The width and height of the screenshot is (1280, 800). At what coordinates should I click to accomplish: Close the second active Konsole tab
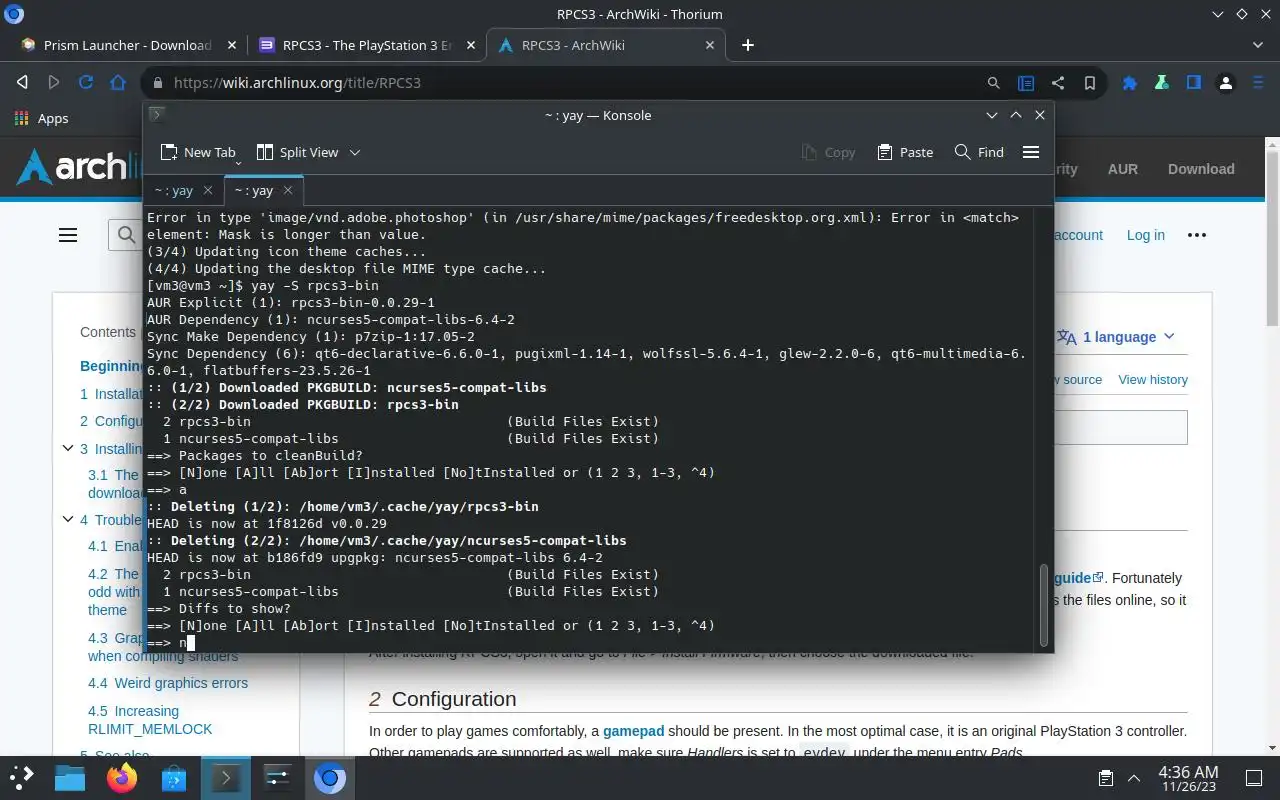[288, 190]
